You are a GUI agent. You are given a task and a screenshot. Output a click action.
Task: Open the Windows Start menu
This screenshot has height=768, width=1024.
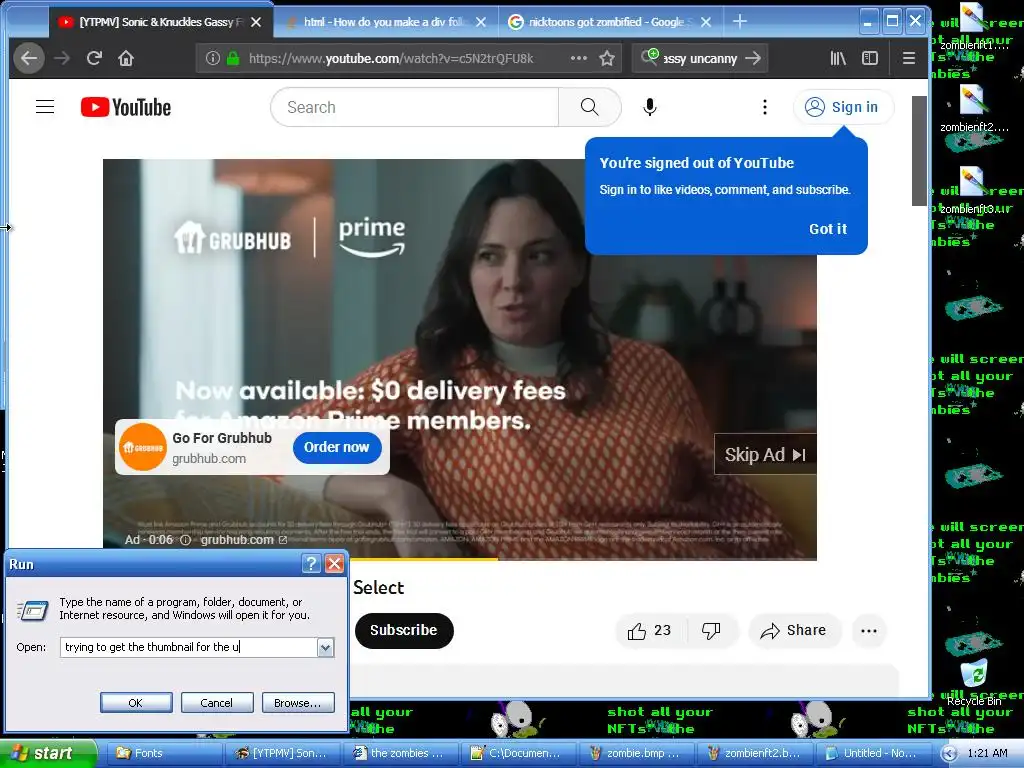pos(48,753)
